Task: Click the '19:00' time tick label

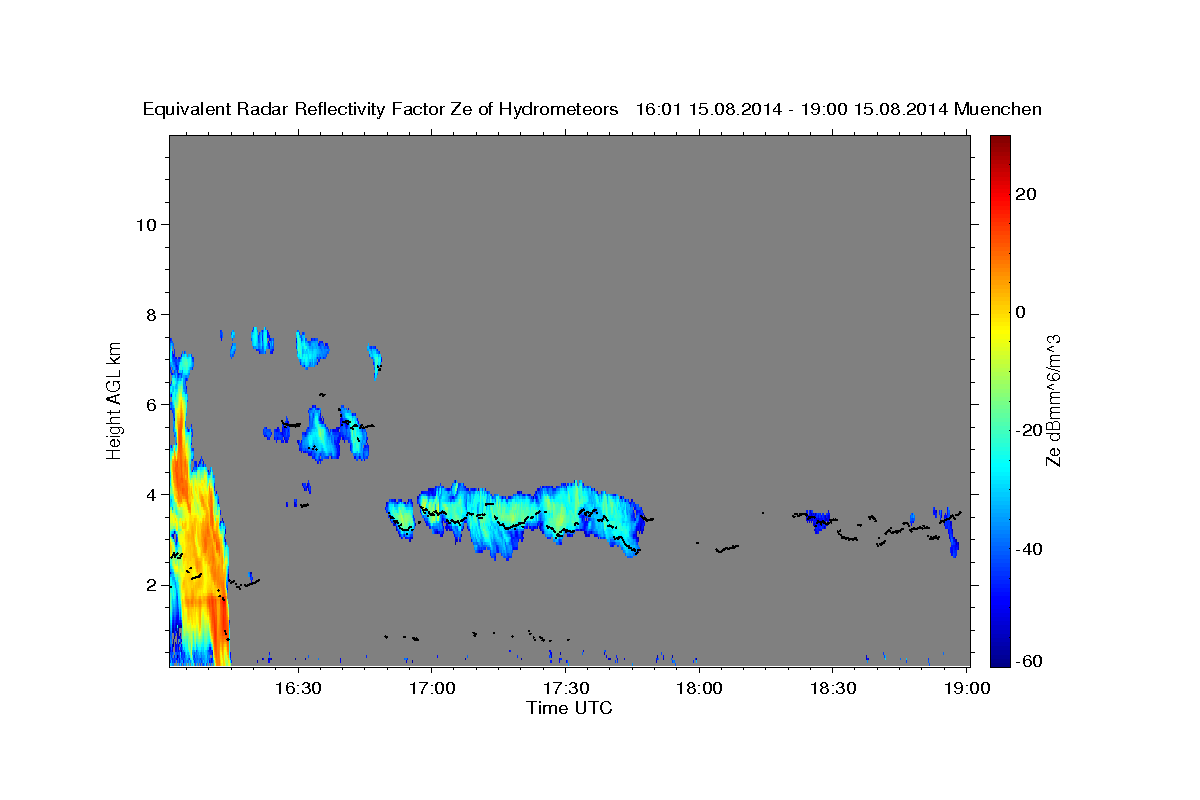Action: click(x=967, y=688)
